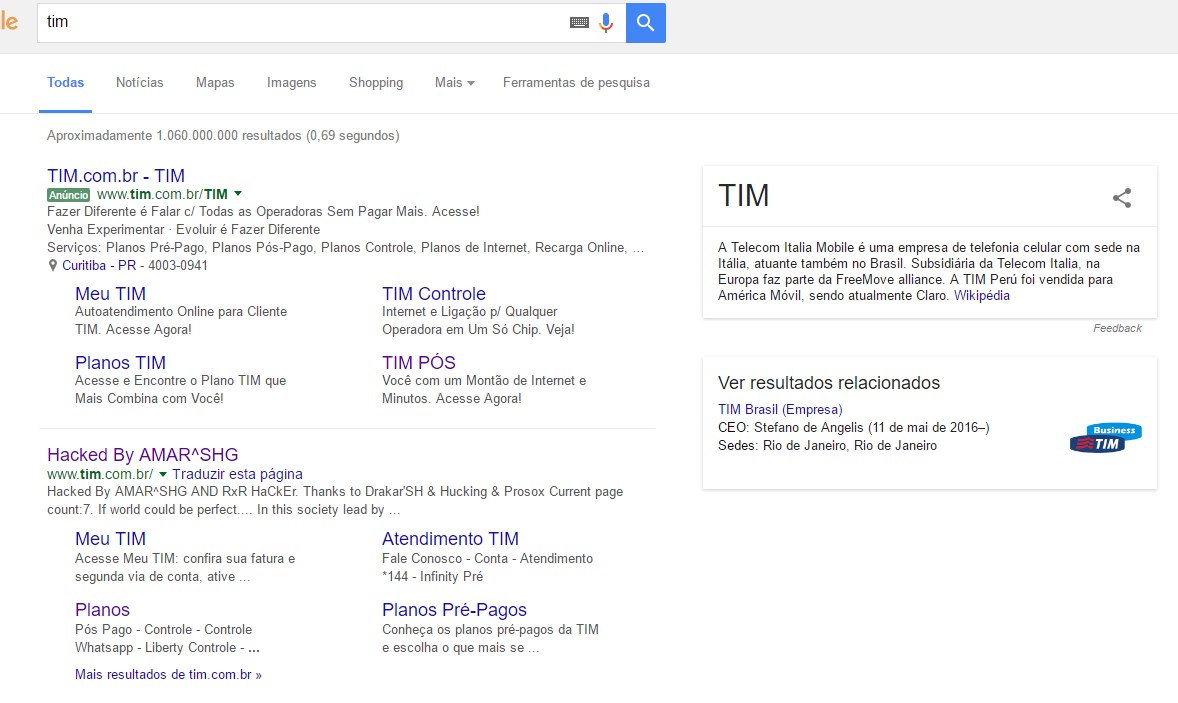The width and height of the screenshot is (1178, 703).
Task: Share the TIM knowledge panel
Action: pos(1122,198)
